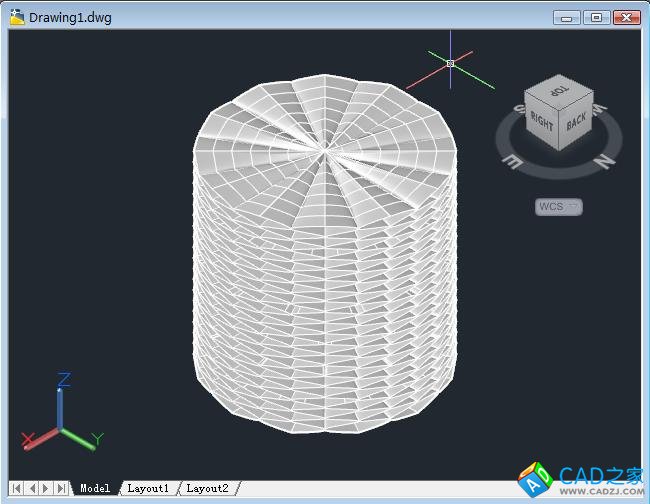Click the CAD之家 watermark logo
This screenshot has width=650, height=504.
coord(580,478)
